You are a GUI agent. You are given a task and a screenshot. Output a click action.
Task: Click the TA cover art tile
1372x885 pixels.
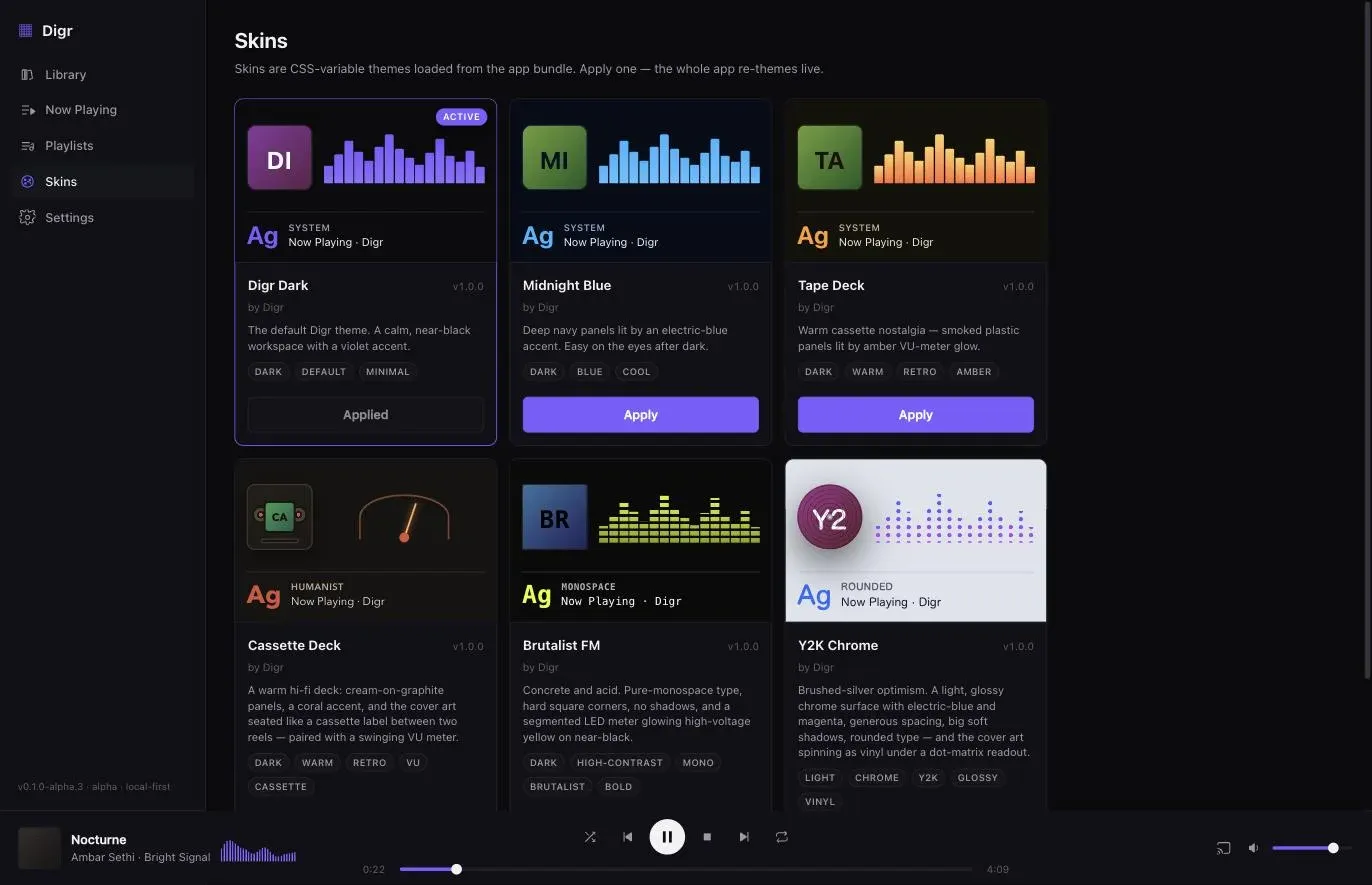click(829, 157)
